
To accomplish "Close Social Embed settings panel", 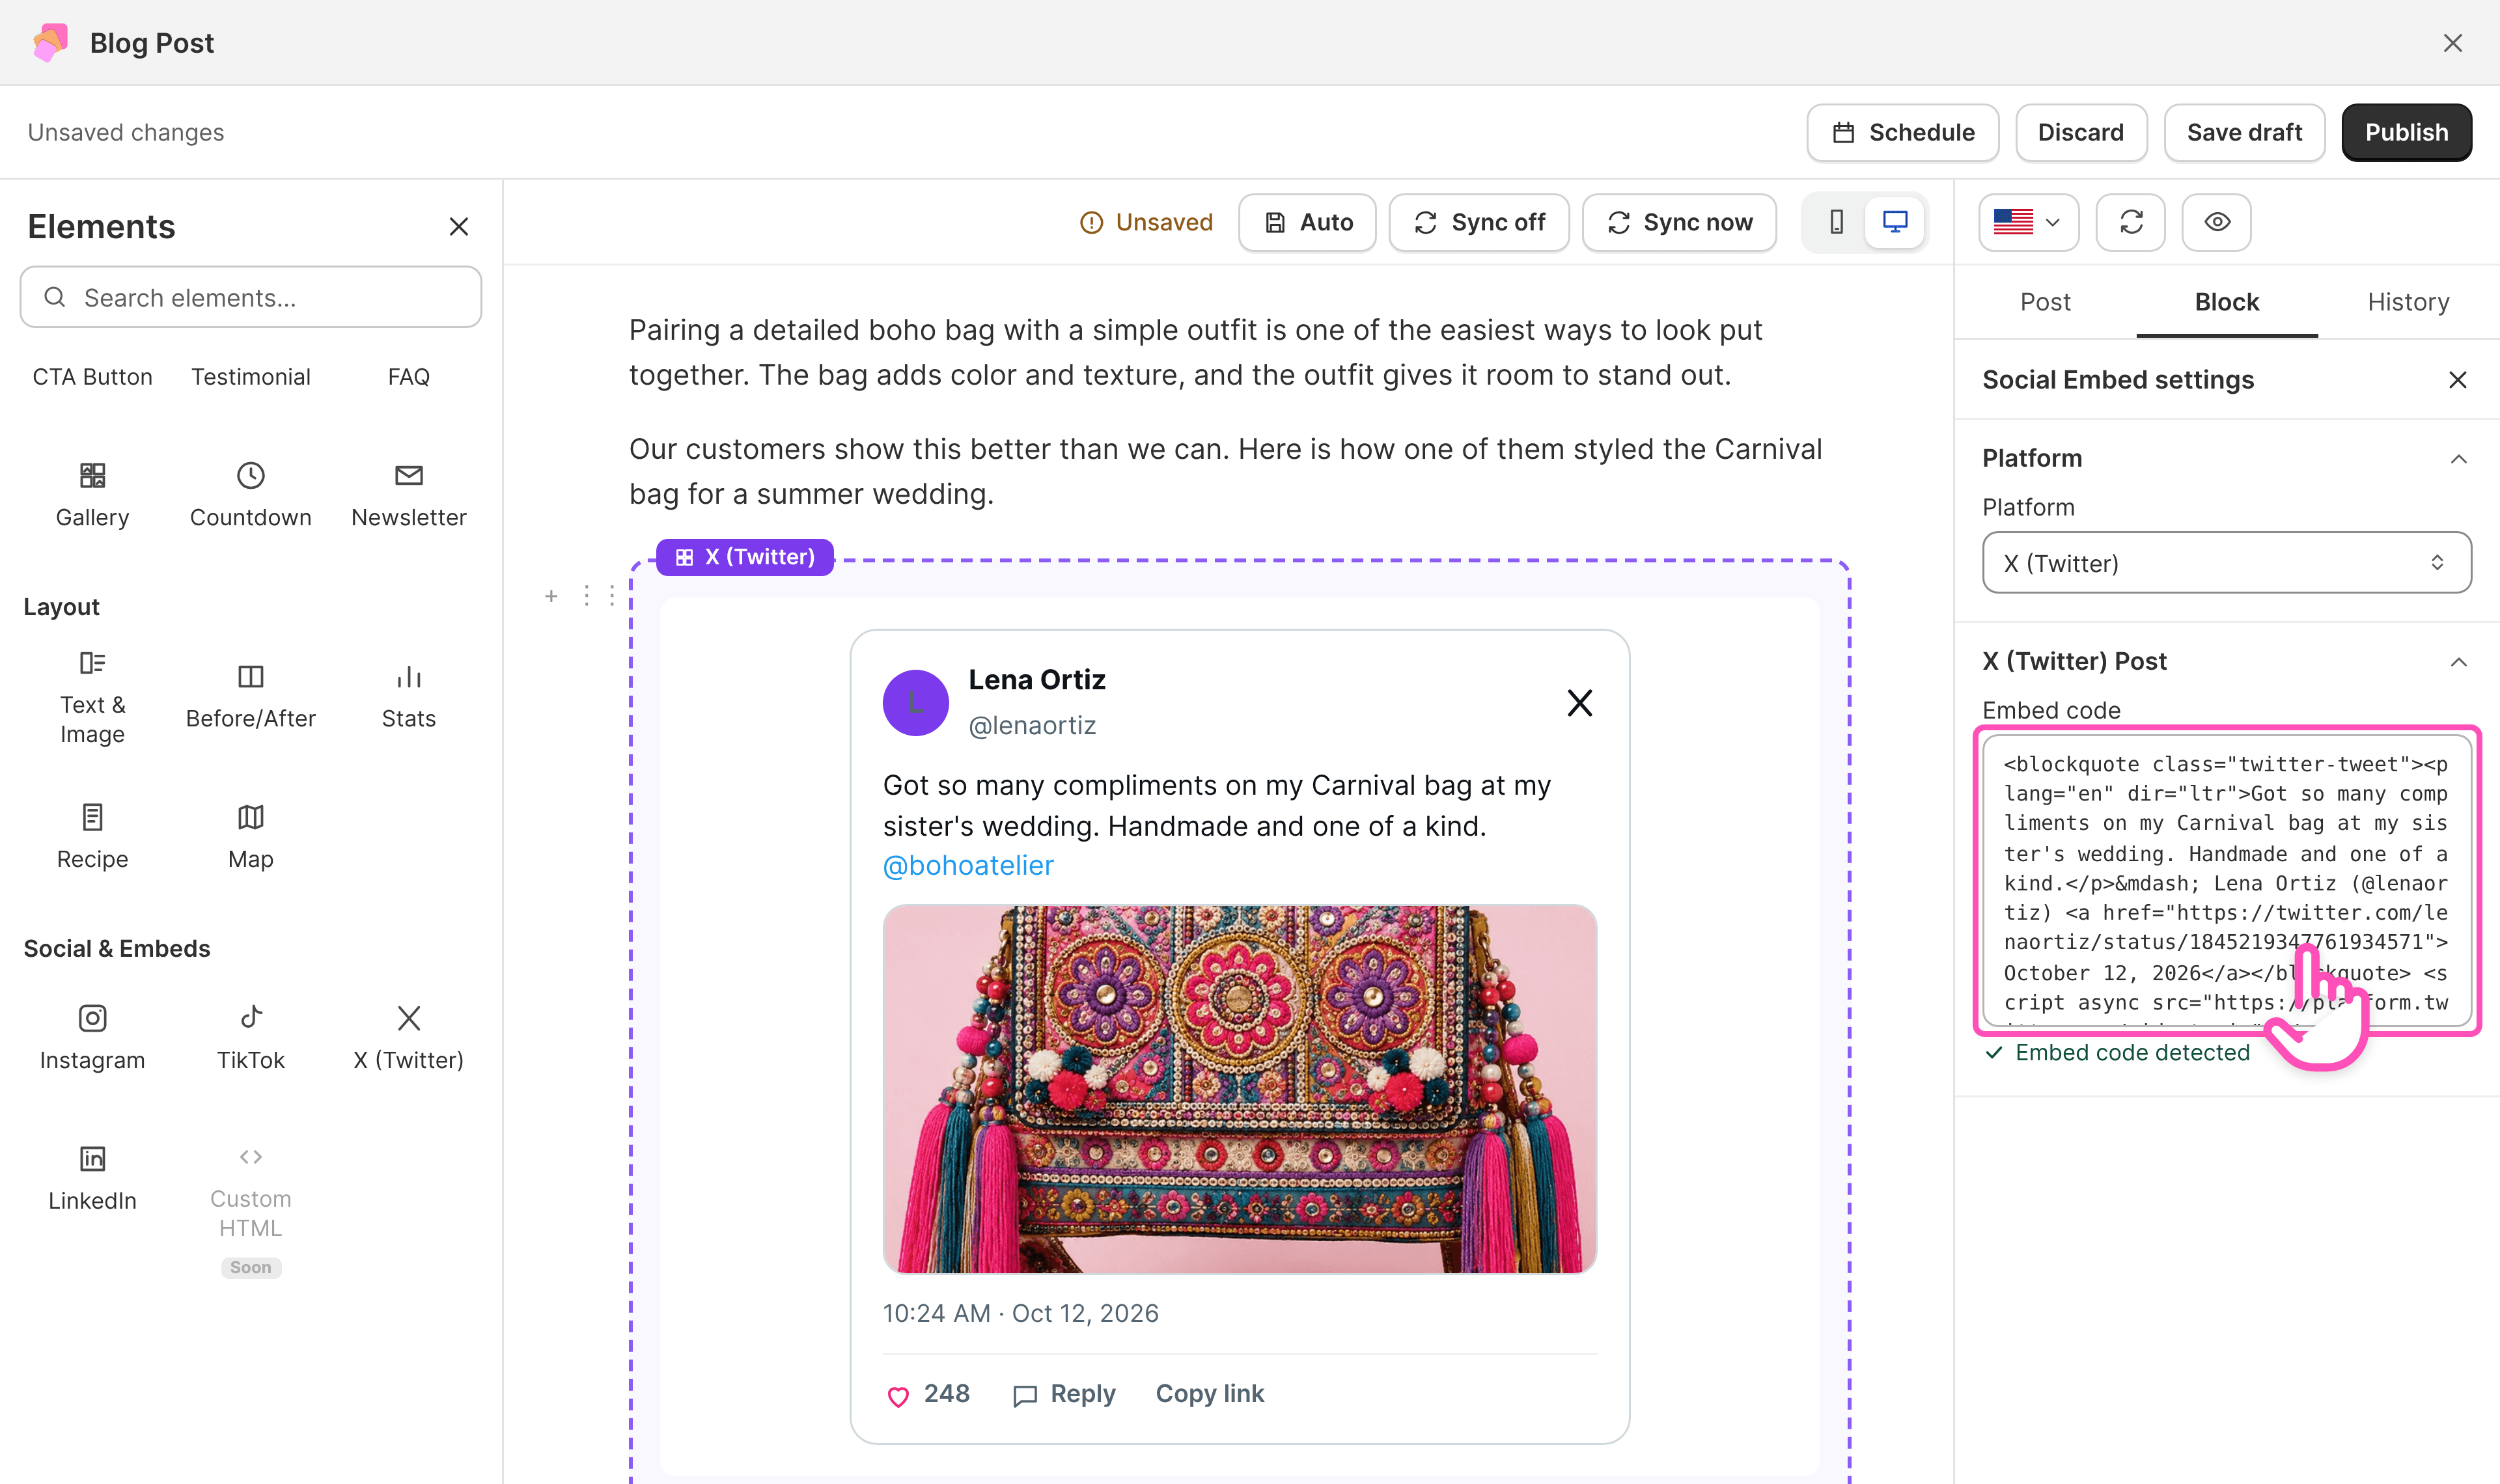I will [x=2458, y=380].
